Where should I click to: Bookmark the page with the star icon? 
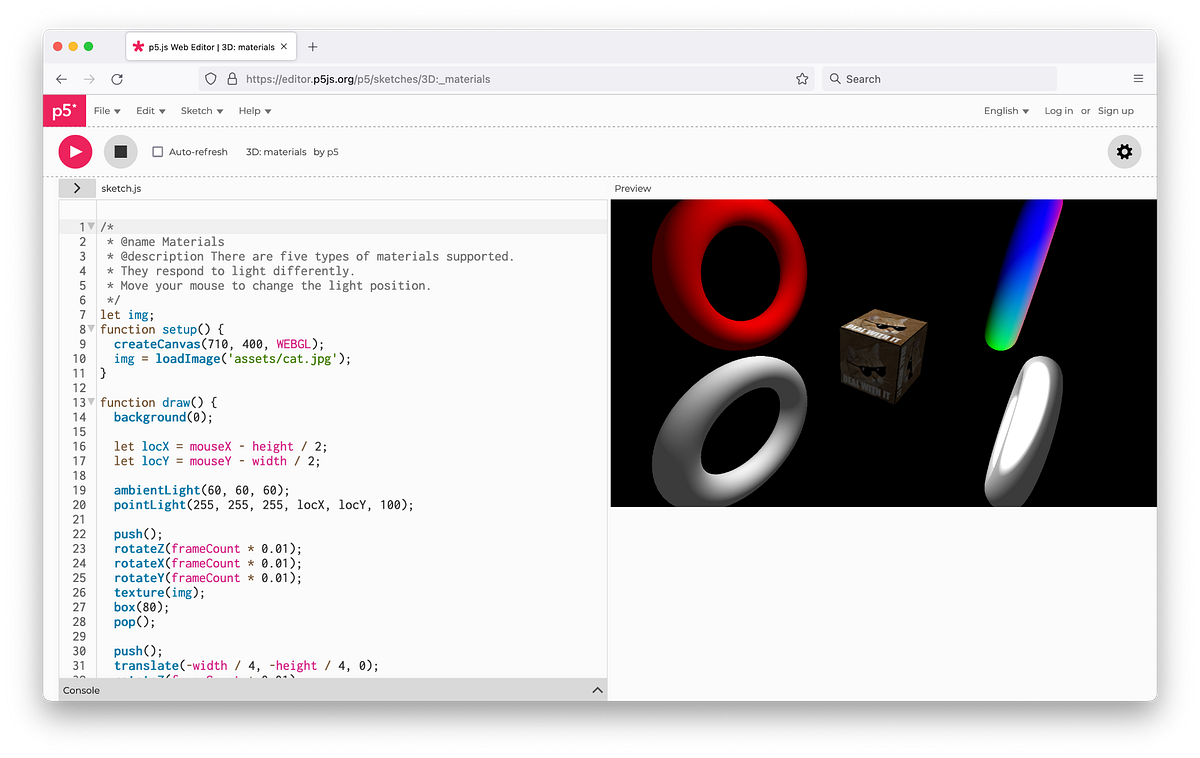(x=801, y=78)
